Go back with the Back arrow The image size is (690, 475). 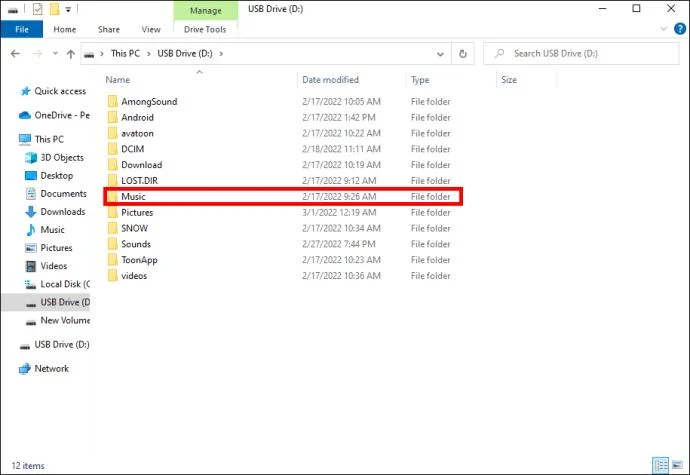click(x=15, y=54)
